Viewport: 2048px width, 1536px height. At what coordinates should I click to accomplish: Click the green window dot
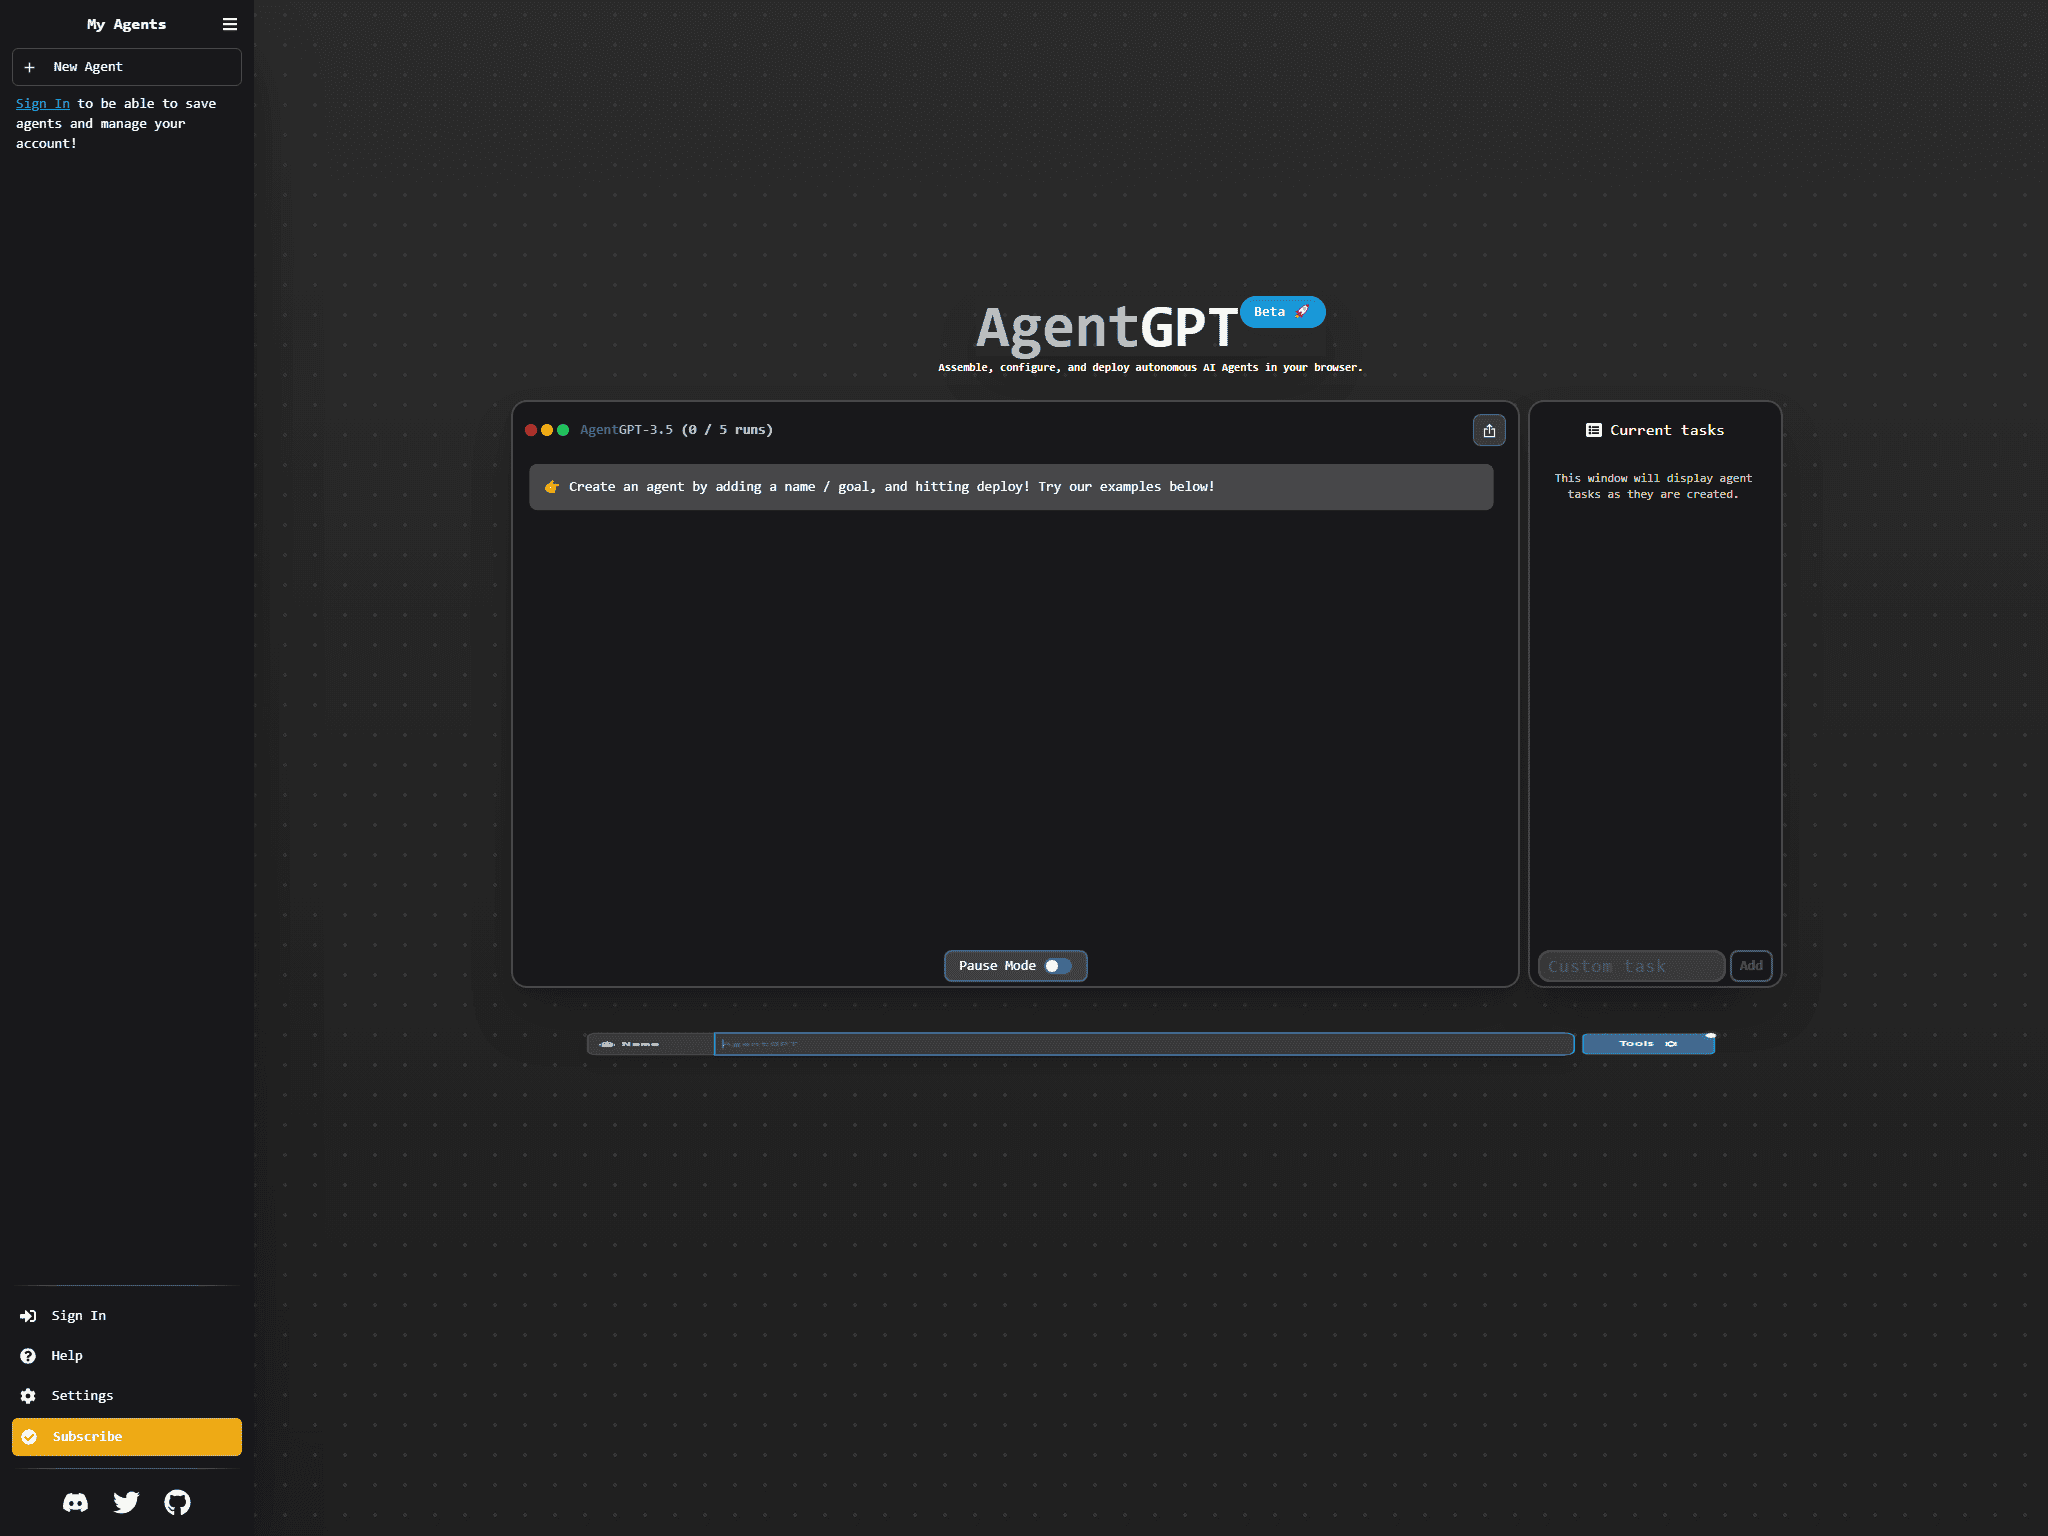coord(563,430)
